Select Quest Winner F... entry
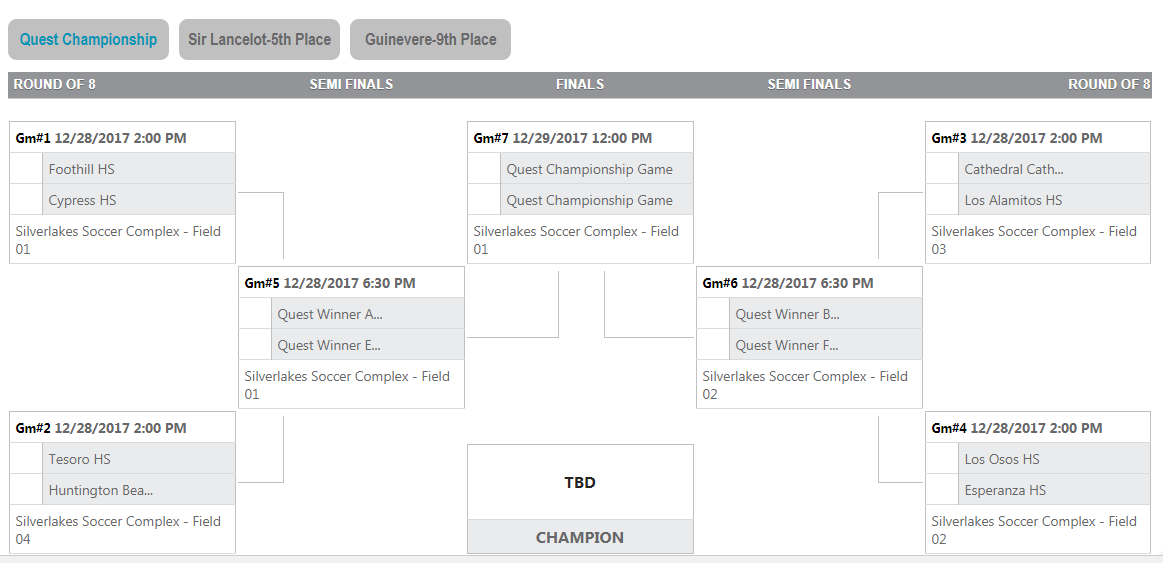Screen dimensions: 1163x563 click(787, 345)
